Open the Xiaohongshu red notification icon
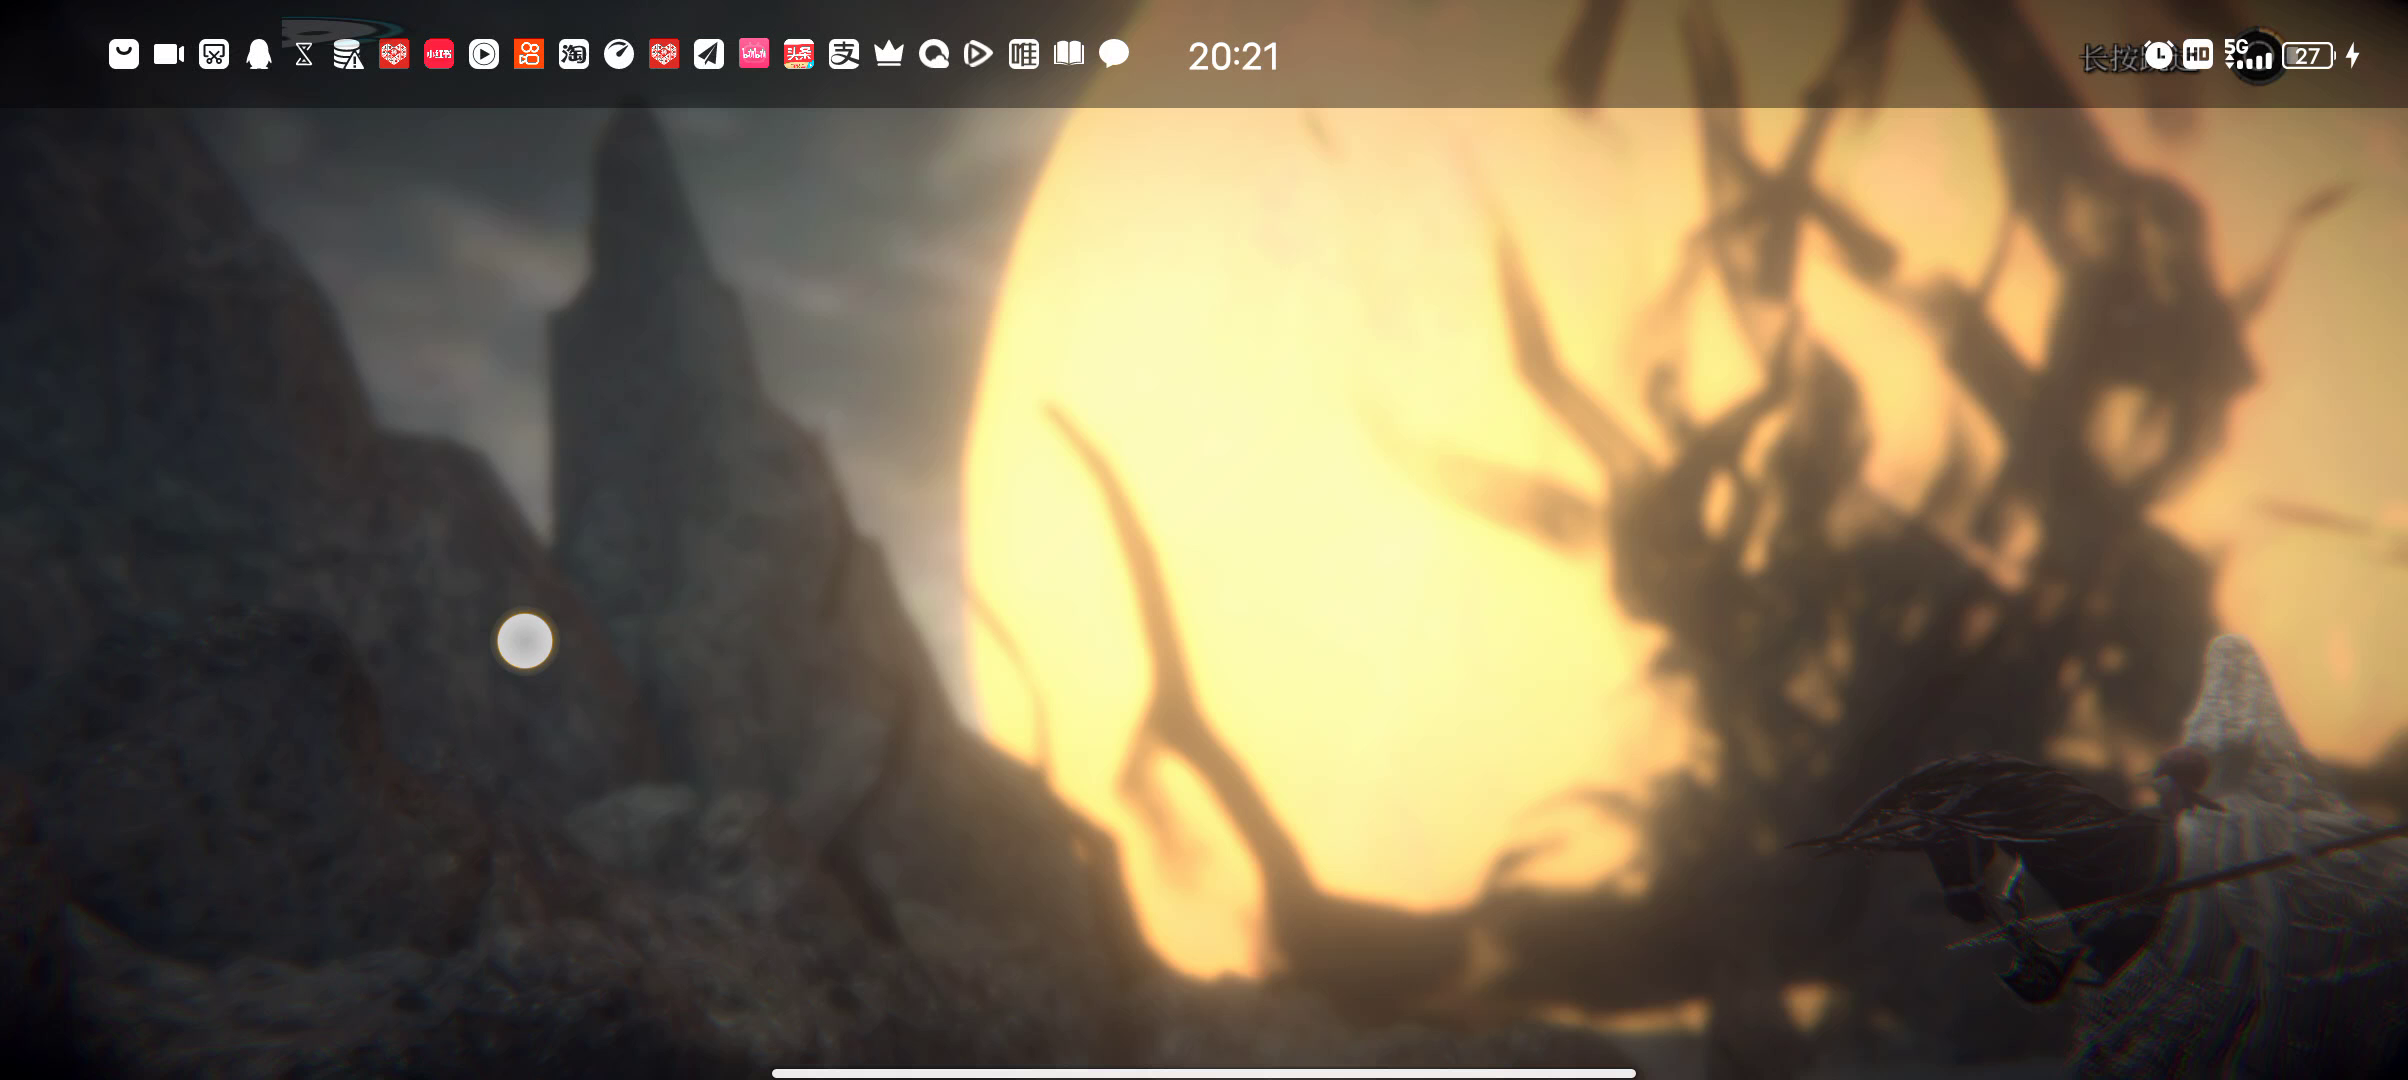This screenshot has height=1080, width=2408. pyautogui.click(x=439, y=55)
